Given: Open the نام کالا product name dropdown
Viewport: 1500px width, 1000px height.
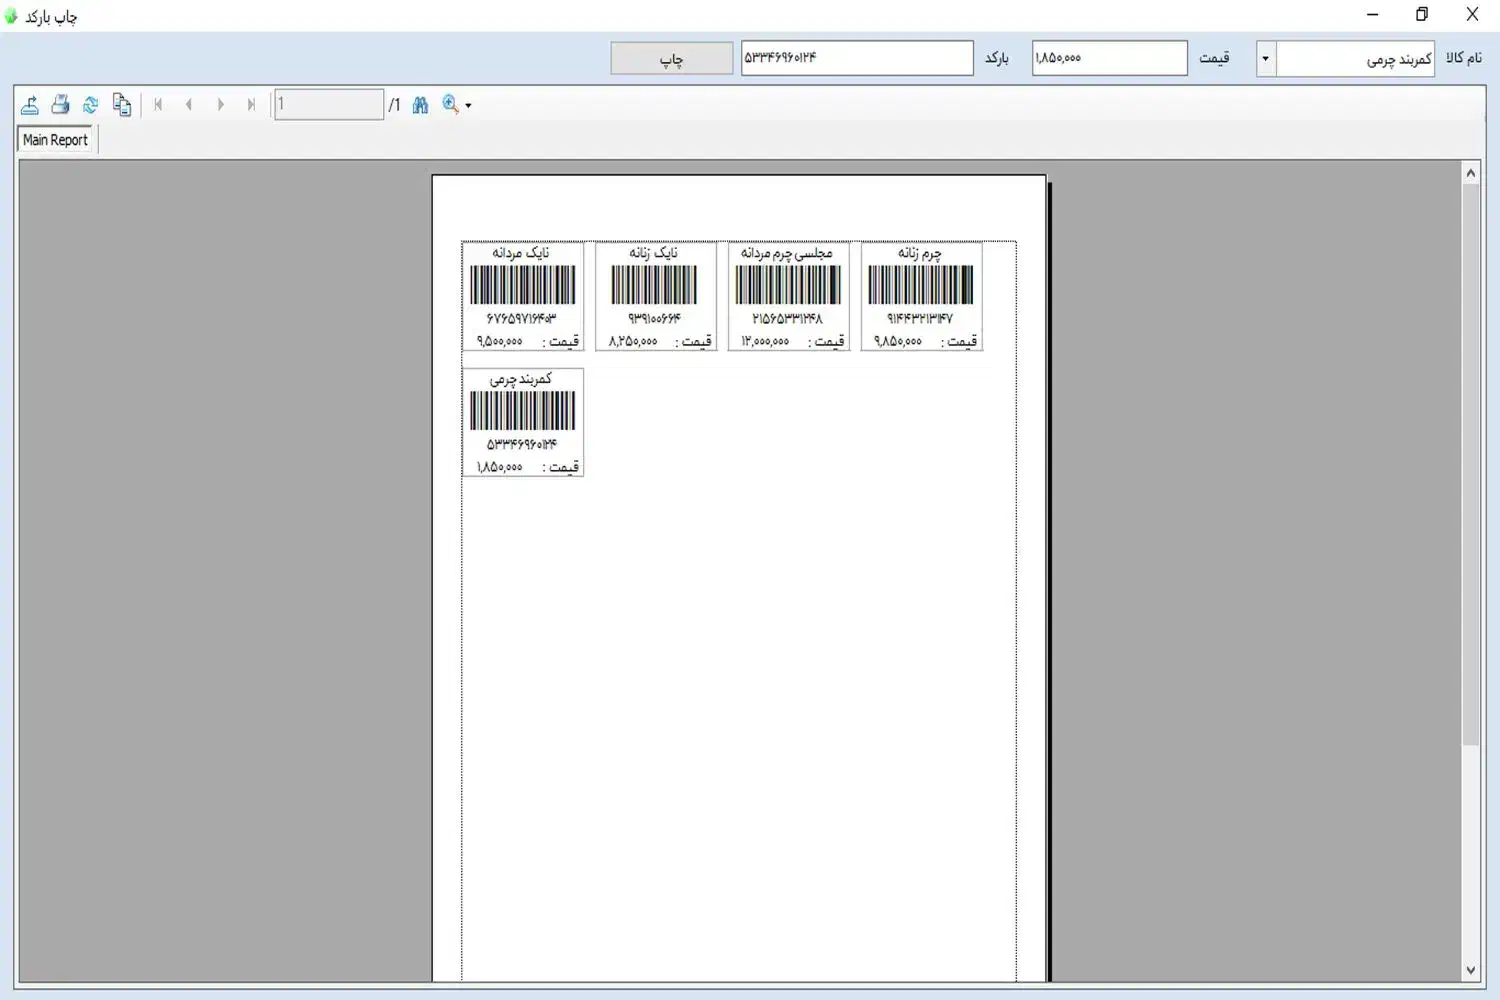Looking at the screenshot, I should click(1265, 59).
